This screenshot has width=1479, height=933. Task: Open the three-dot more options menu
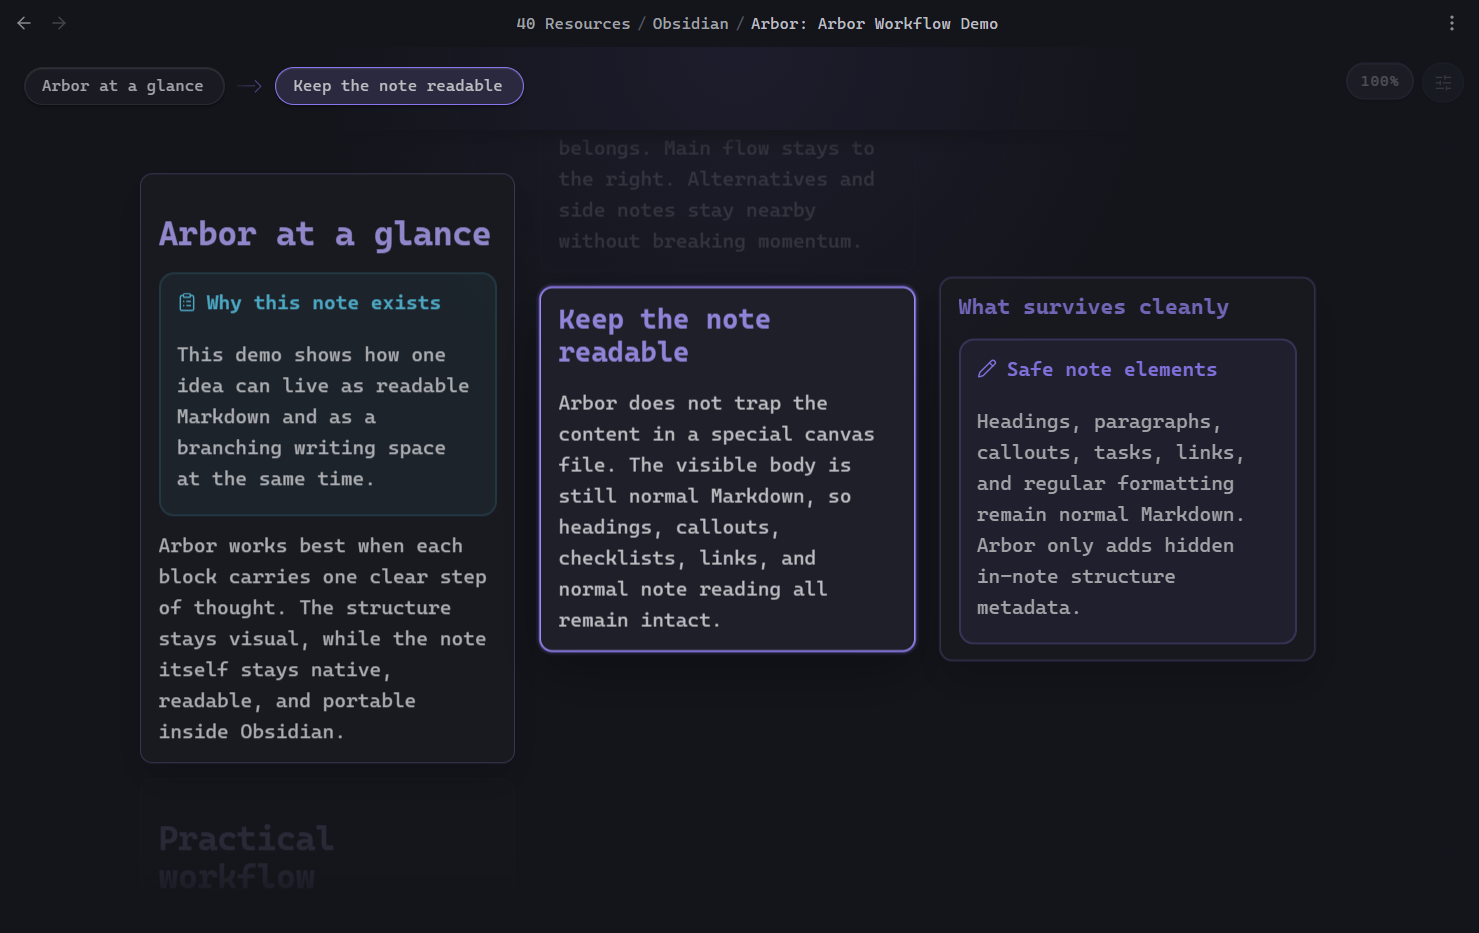(1452, 23)
